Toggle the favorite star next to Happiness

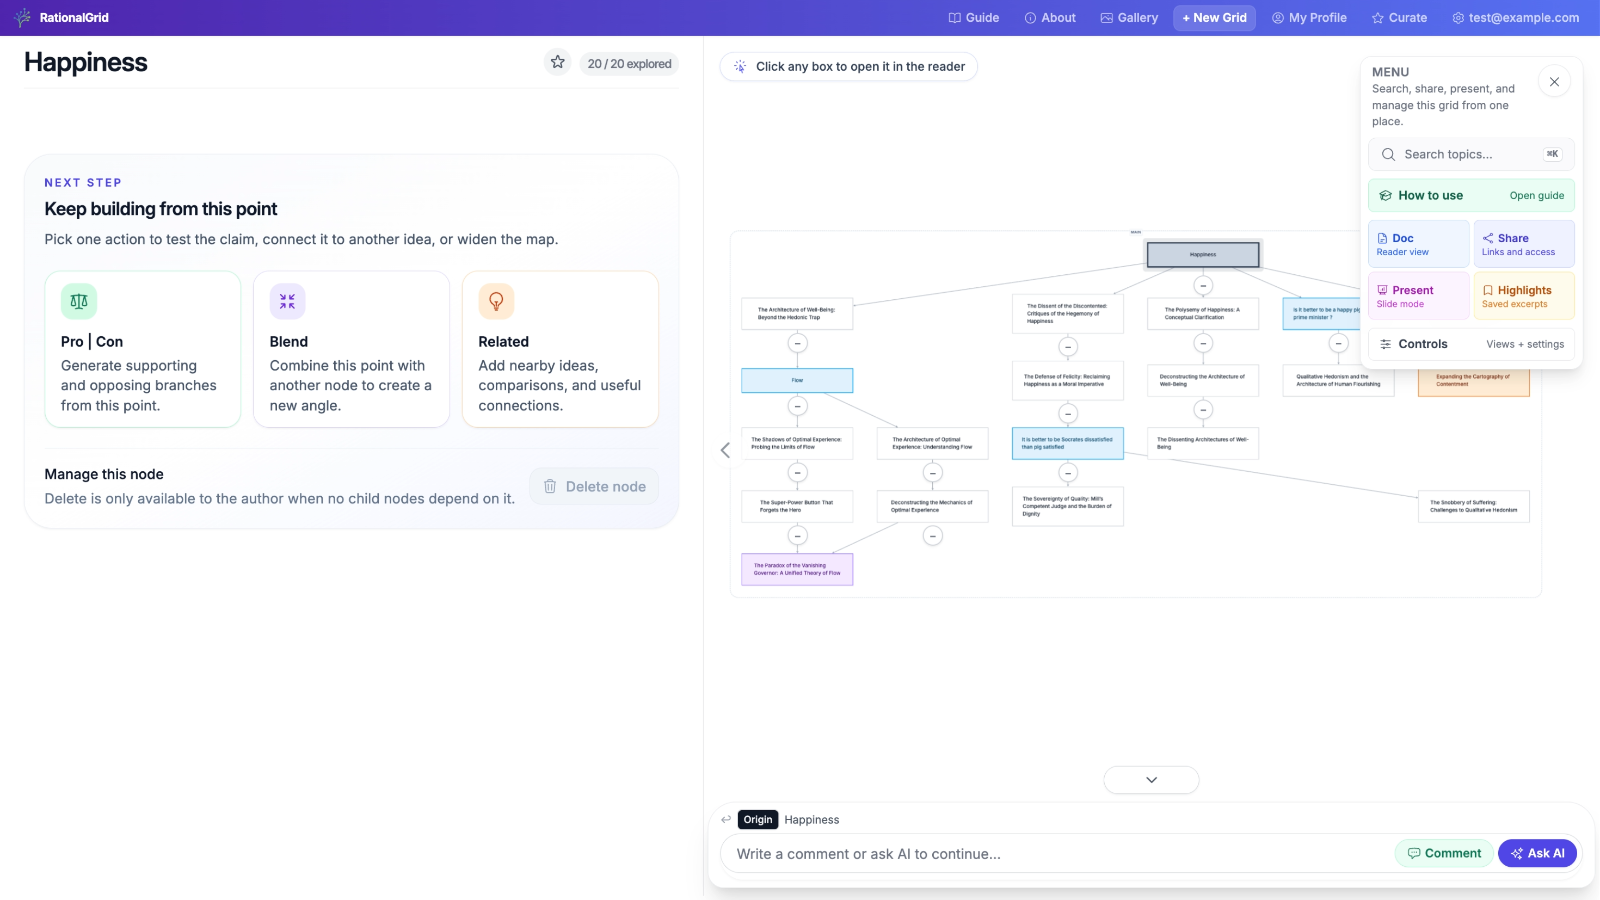click(557, 62)
